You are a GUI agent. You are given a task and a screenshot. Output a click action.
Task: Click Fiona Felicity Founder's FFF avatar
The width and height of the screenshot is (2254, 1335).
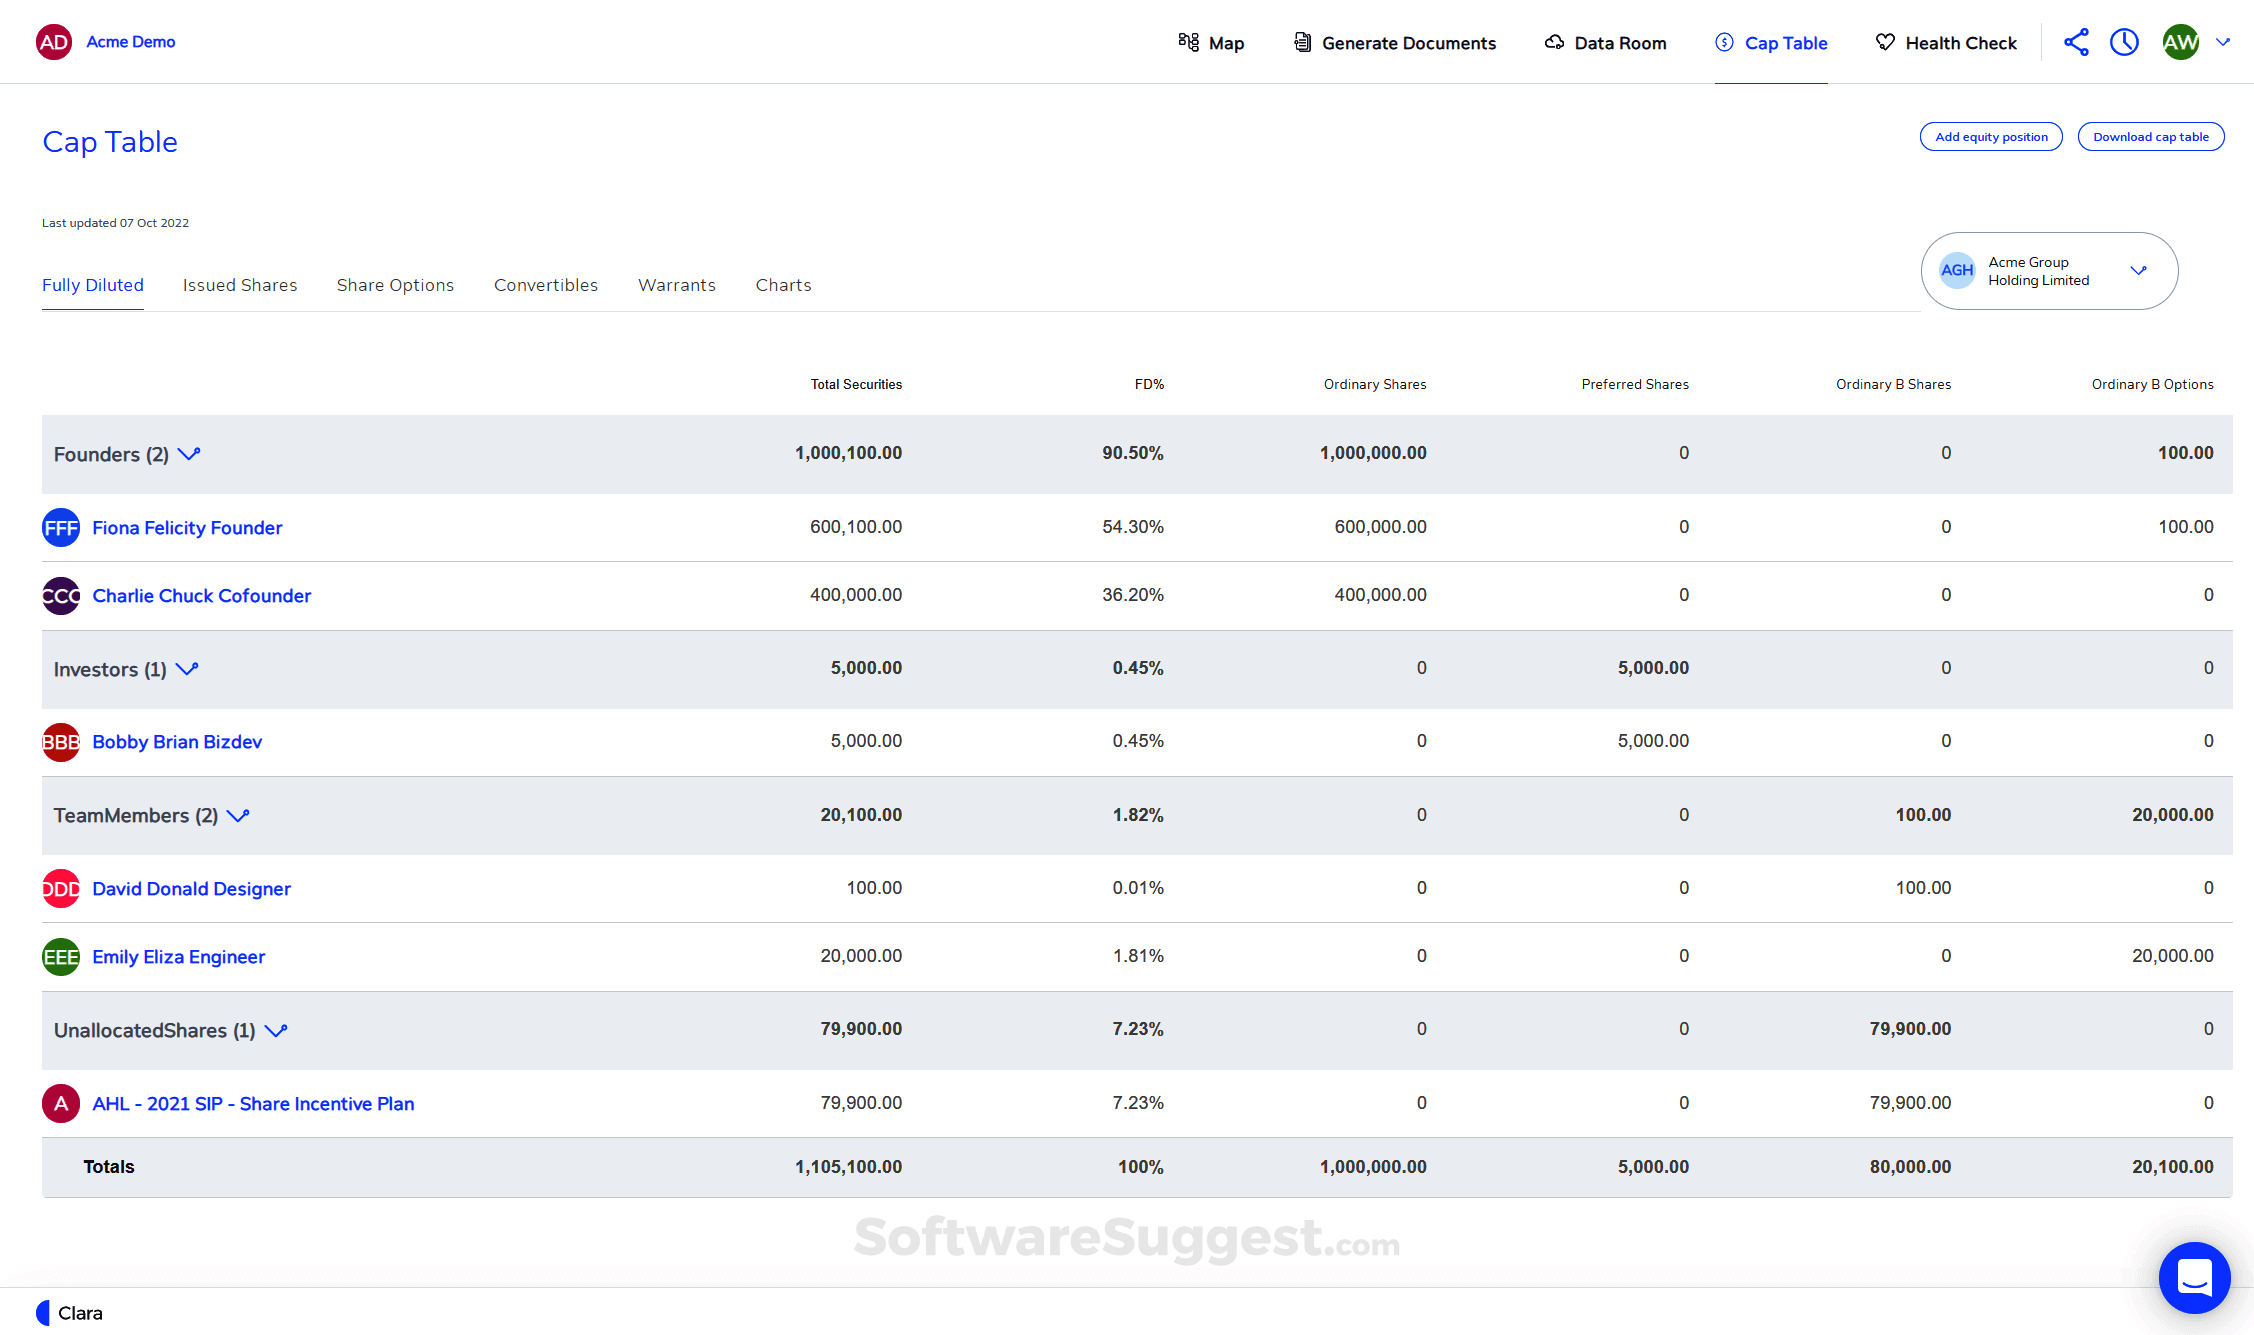pos(61,528)
